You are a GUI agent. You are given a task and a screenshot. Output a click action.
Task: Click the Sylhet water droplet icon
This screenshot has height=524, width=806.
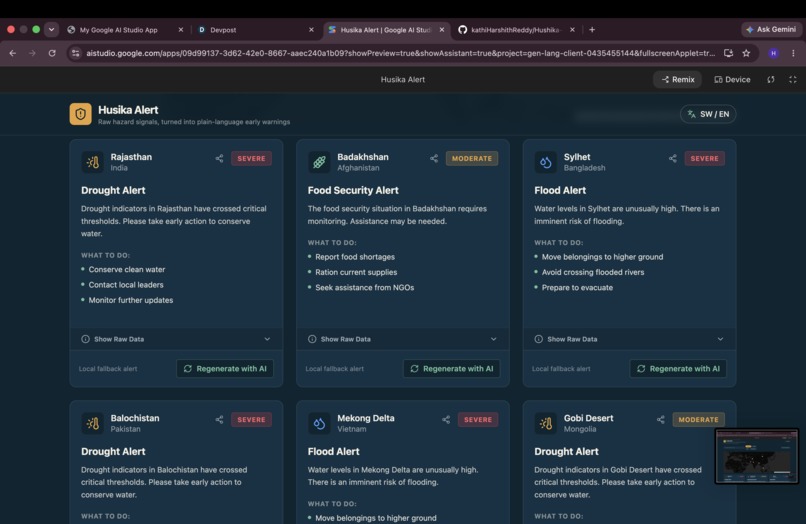tap(545, 162)
